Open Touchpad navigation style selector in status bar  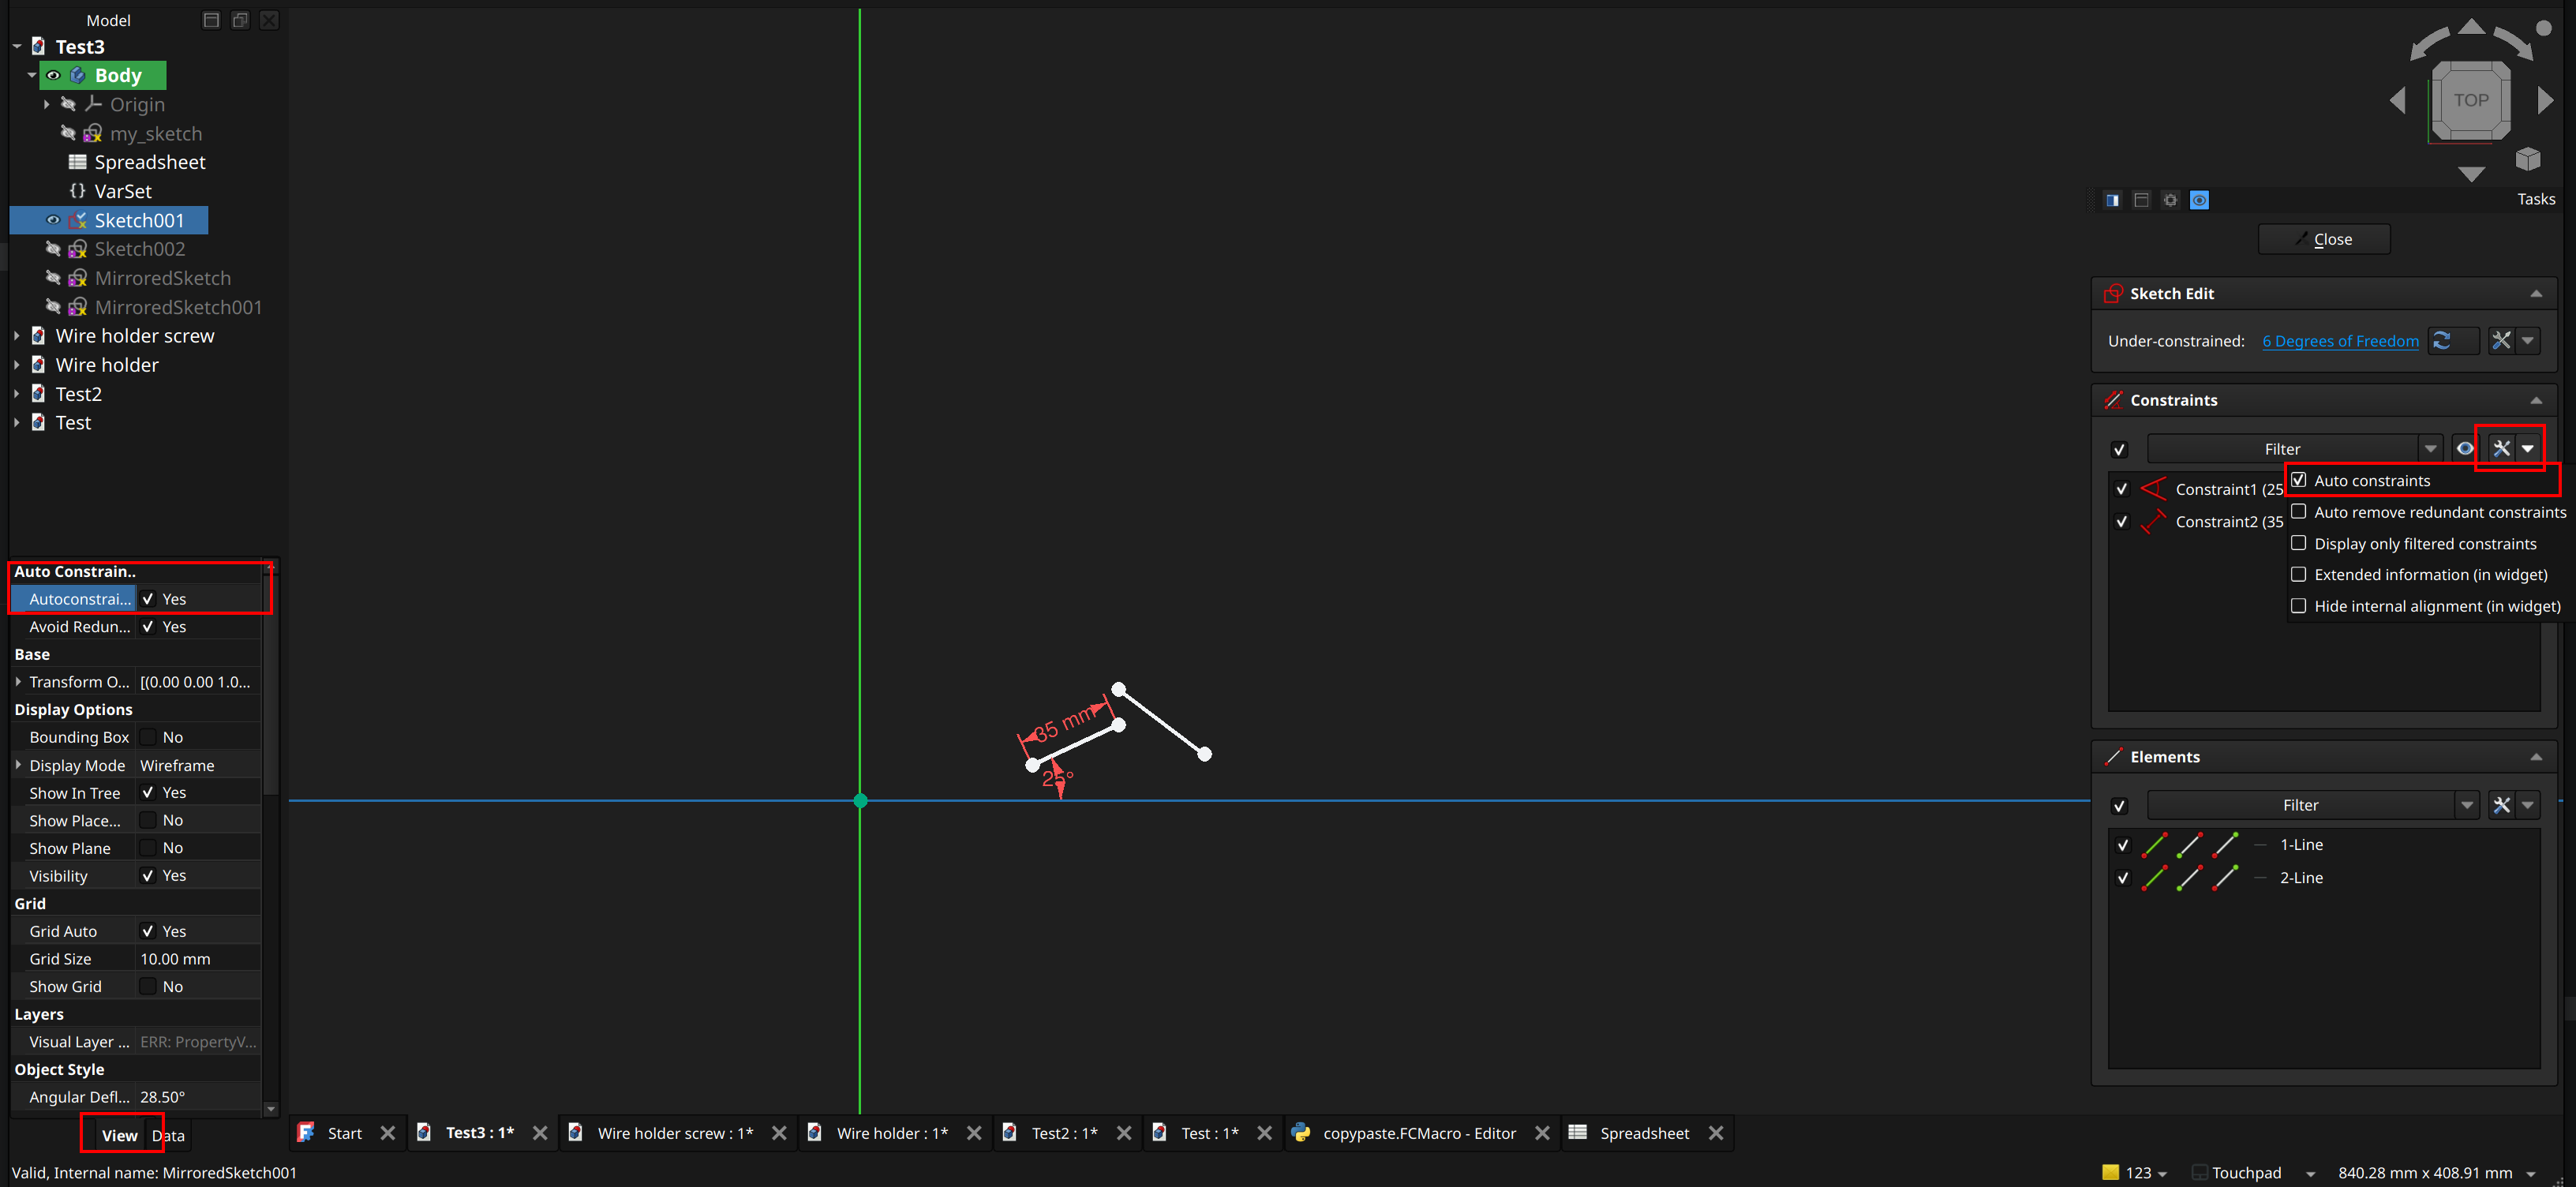pos(2253,1172)
